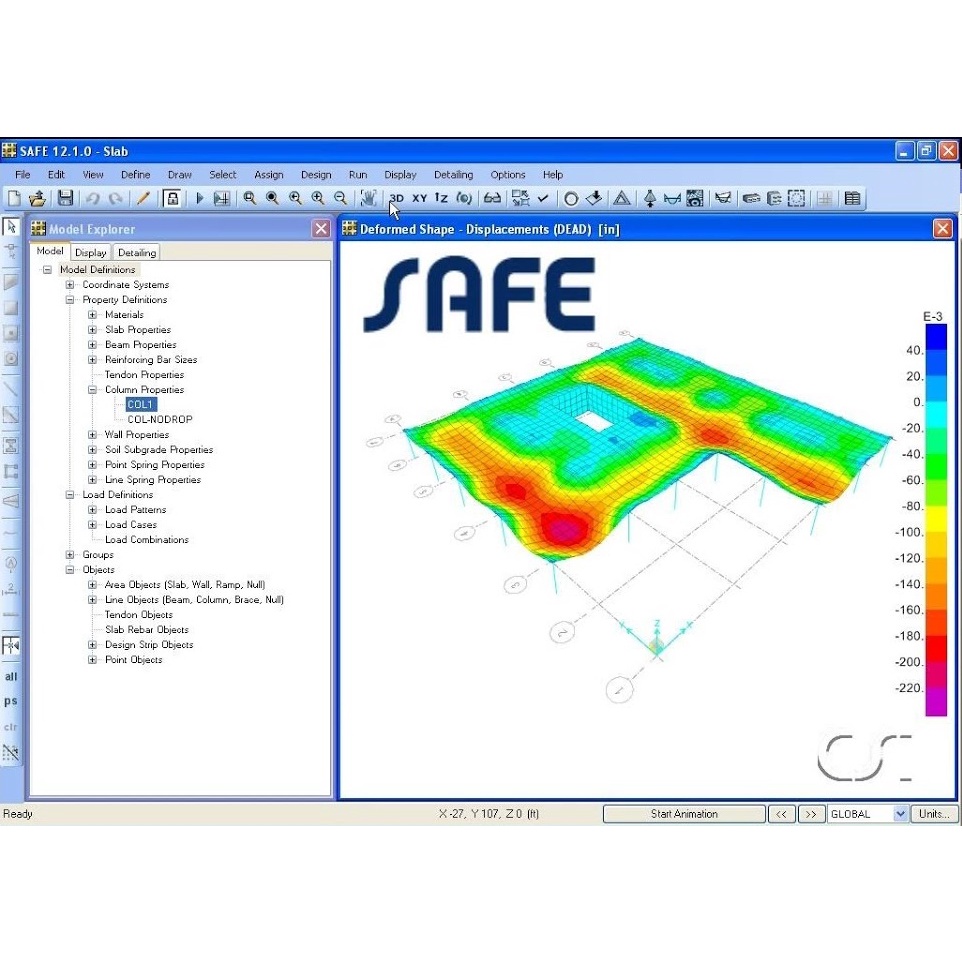
Task: Expand Coordinate Systems node
Action: 70,285
